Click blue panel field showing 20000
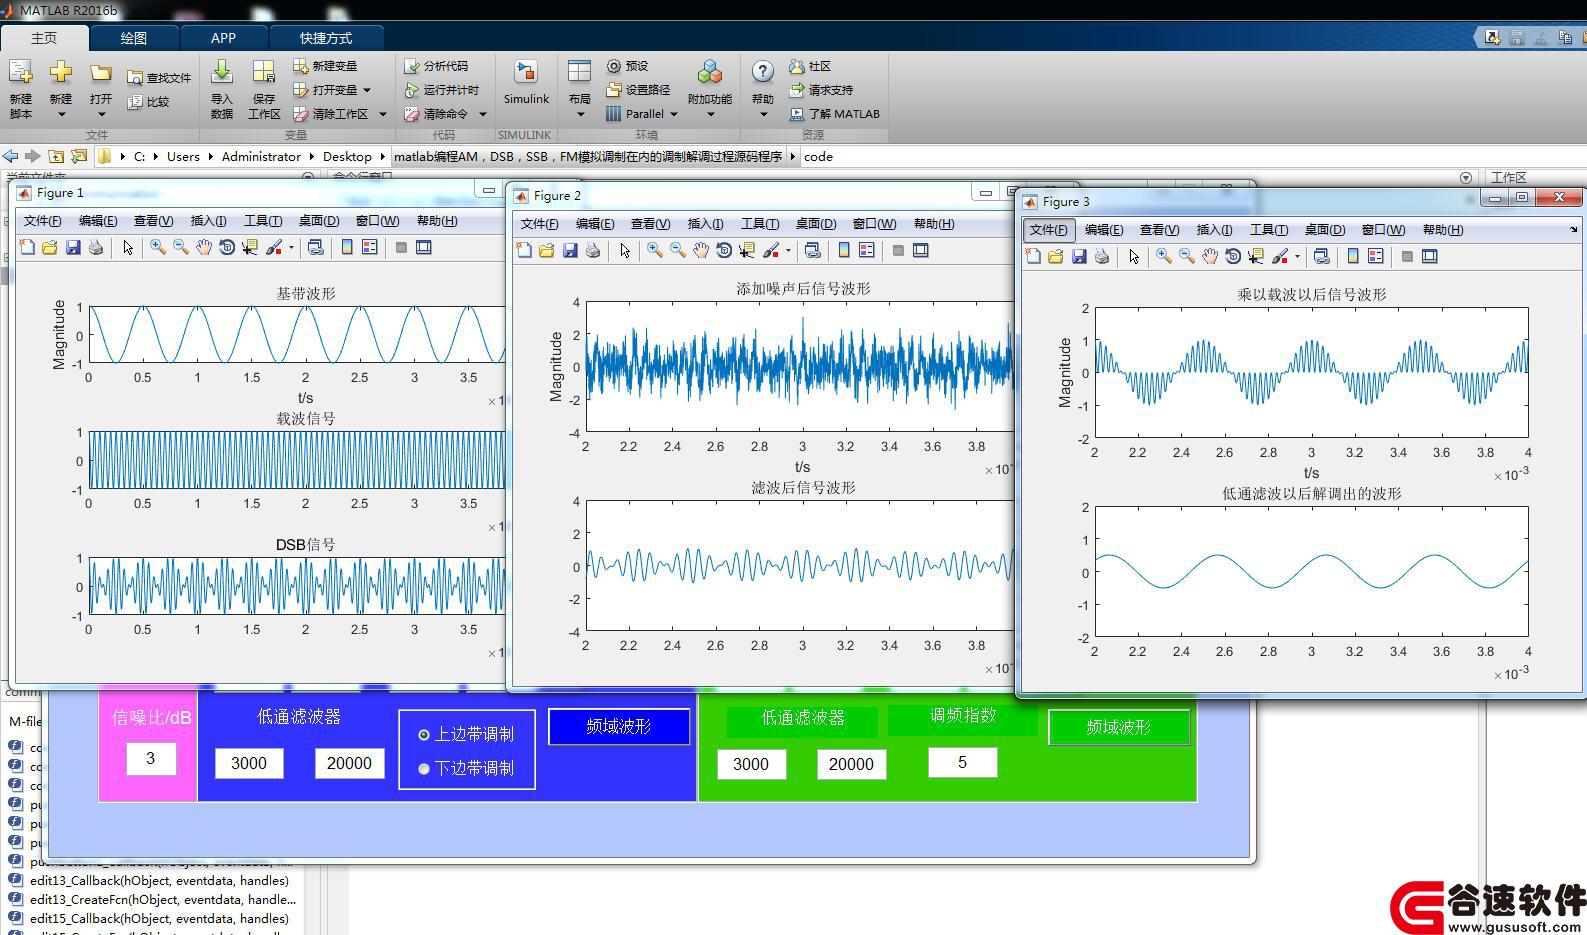1587x935 pixels. [x=349, y=764]
